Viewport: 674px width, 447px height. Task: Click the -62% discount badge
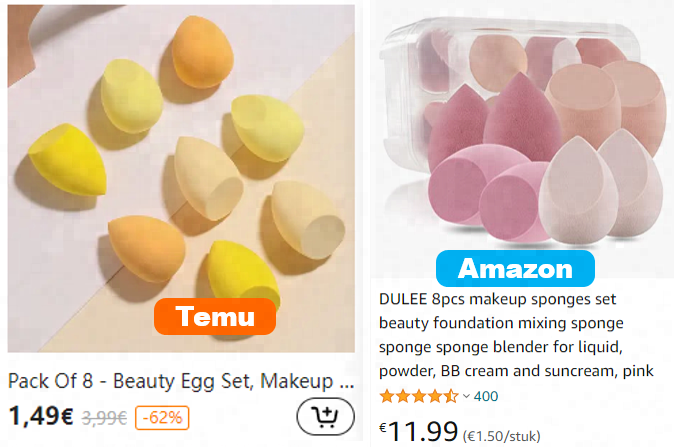(162, 417)
